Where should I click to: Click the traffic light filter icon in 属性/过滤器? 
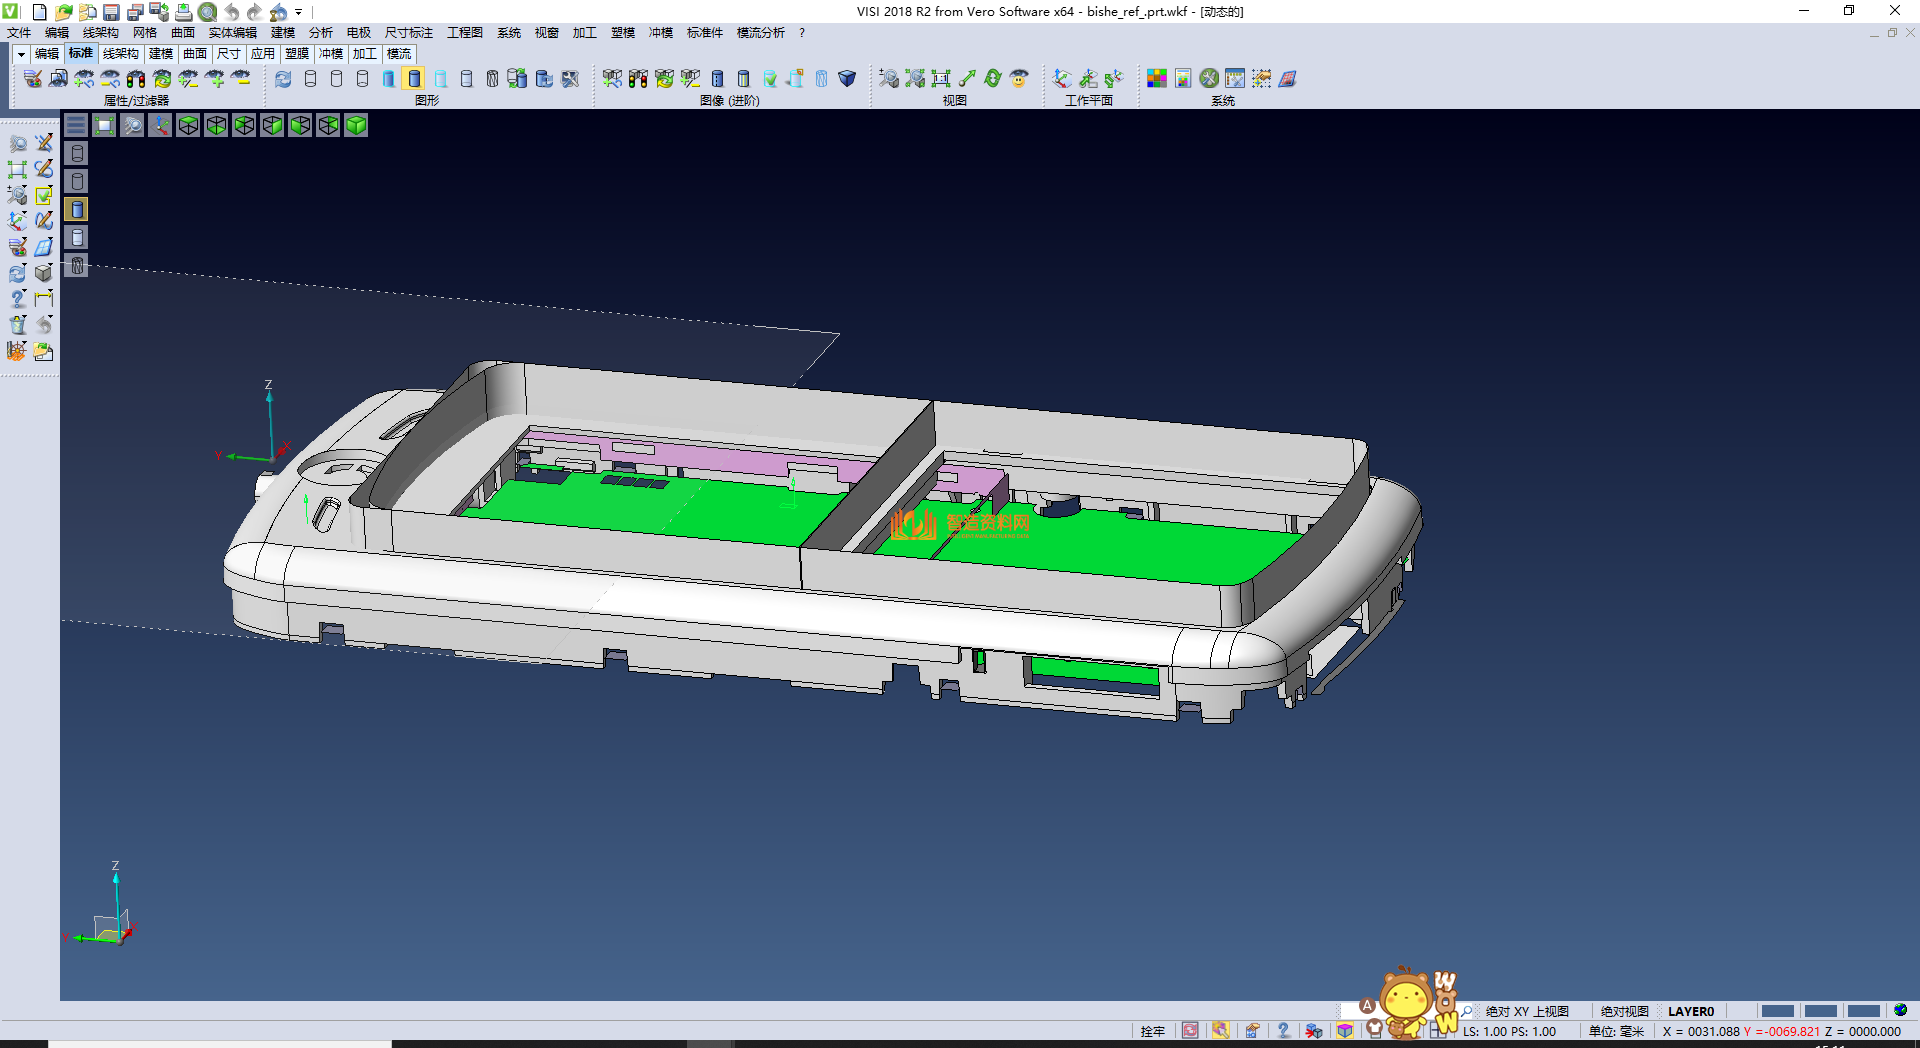(136, 79)
